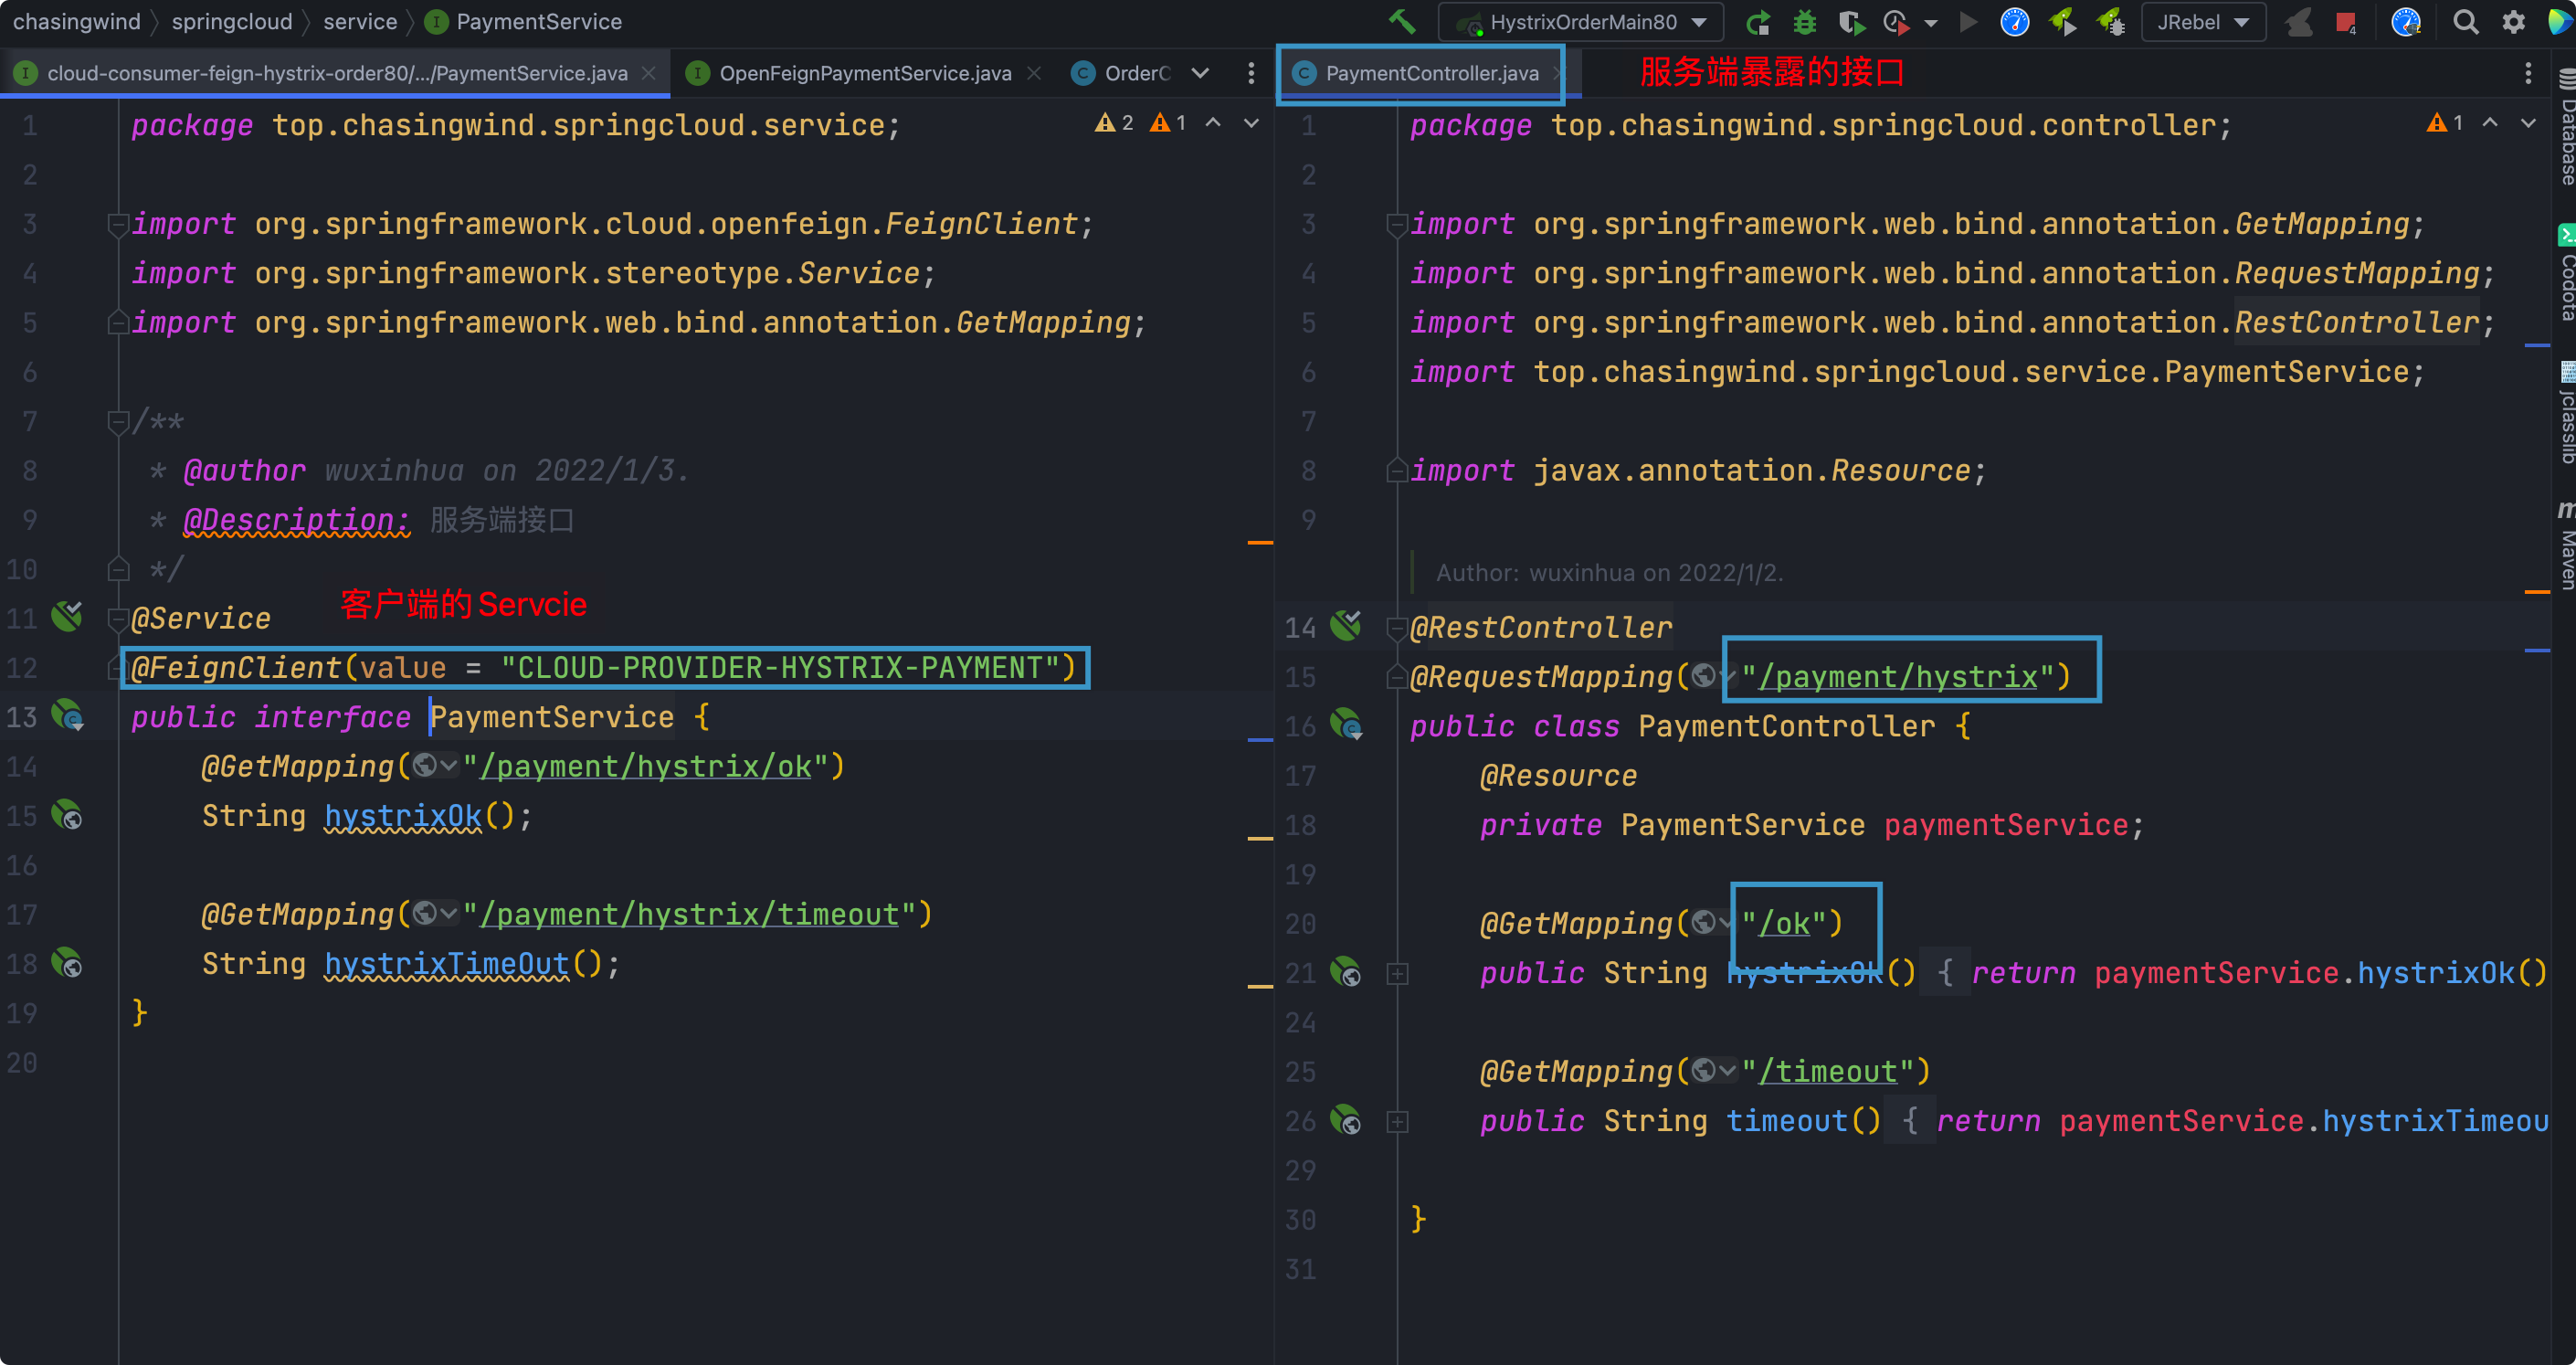Close the OpenFeignPaymentService.java tab
Image resolution: width=2576 pixels, height=1365 pixels.
pos(1034,73)
